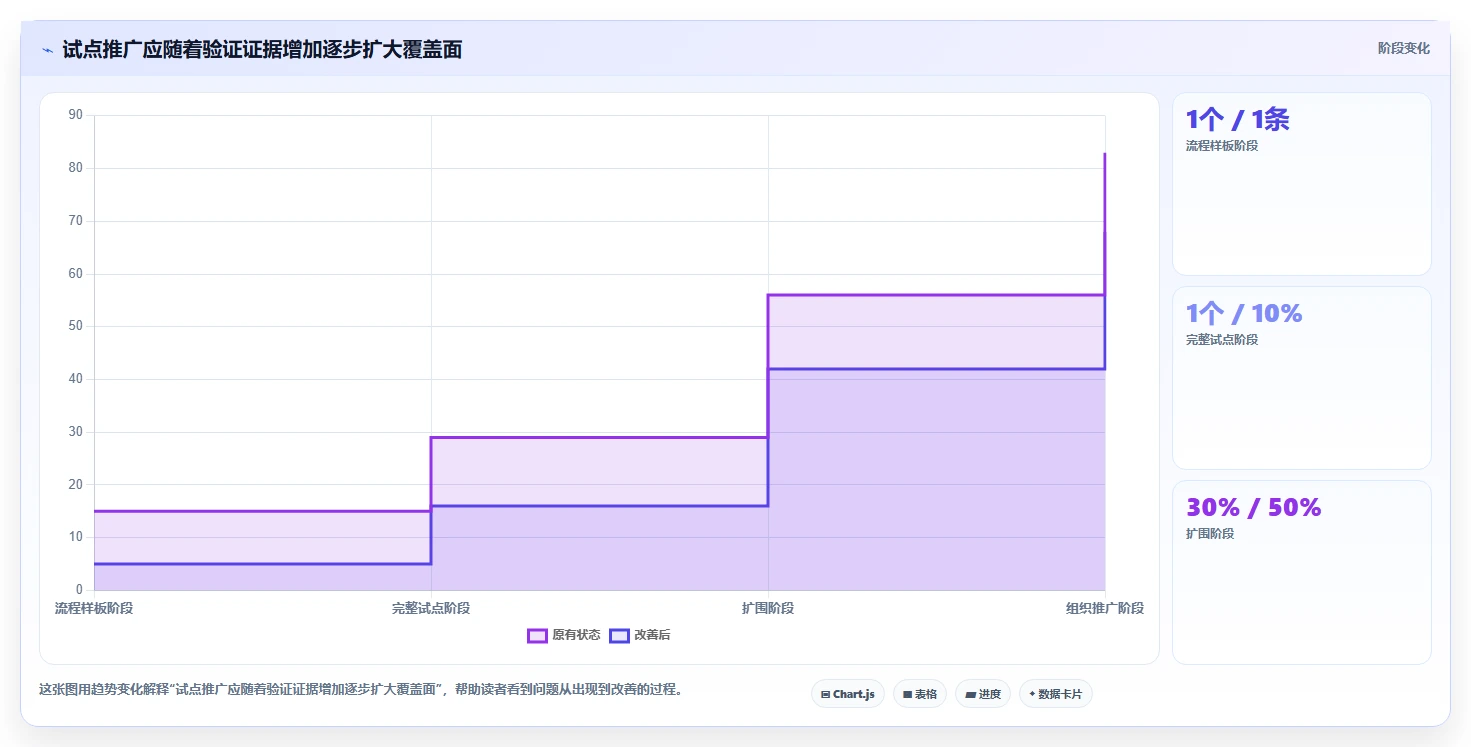Click the 表格 tag
1471x747 pixels.
tap(919, 694)
